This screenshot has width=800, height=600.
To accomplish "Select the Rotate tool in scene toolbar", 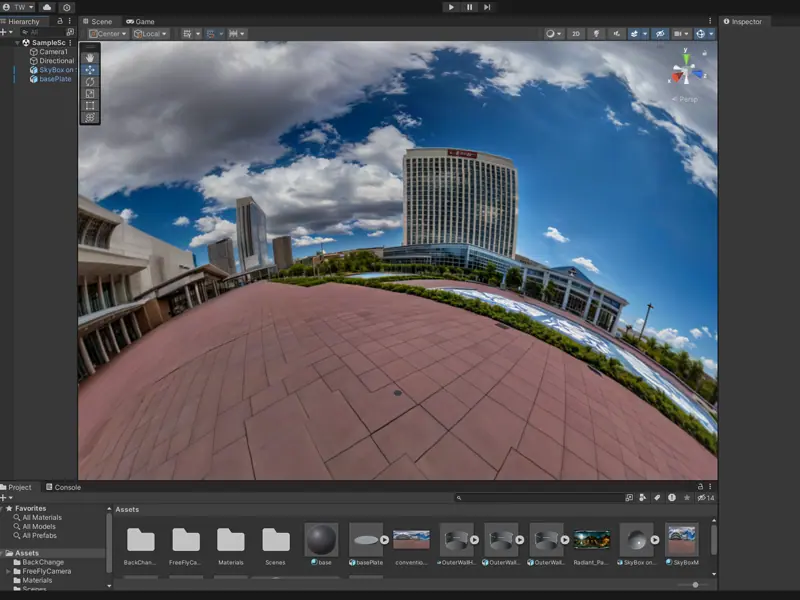I will click(90, 82).
